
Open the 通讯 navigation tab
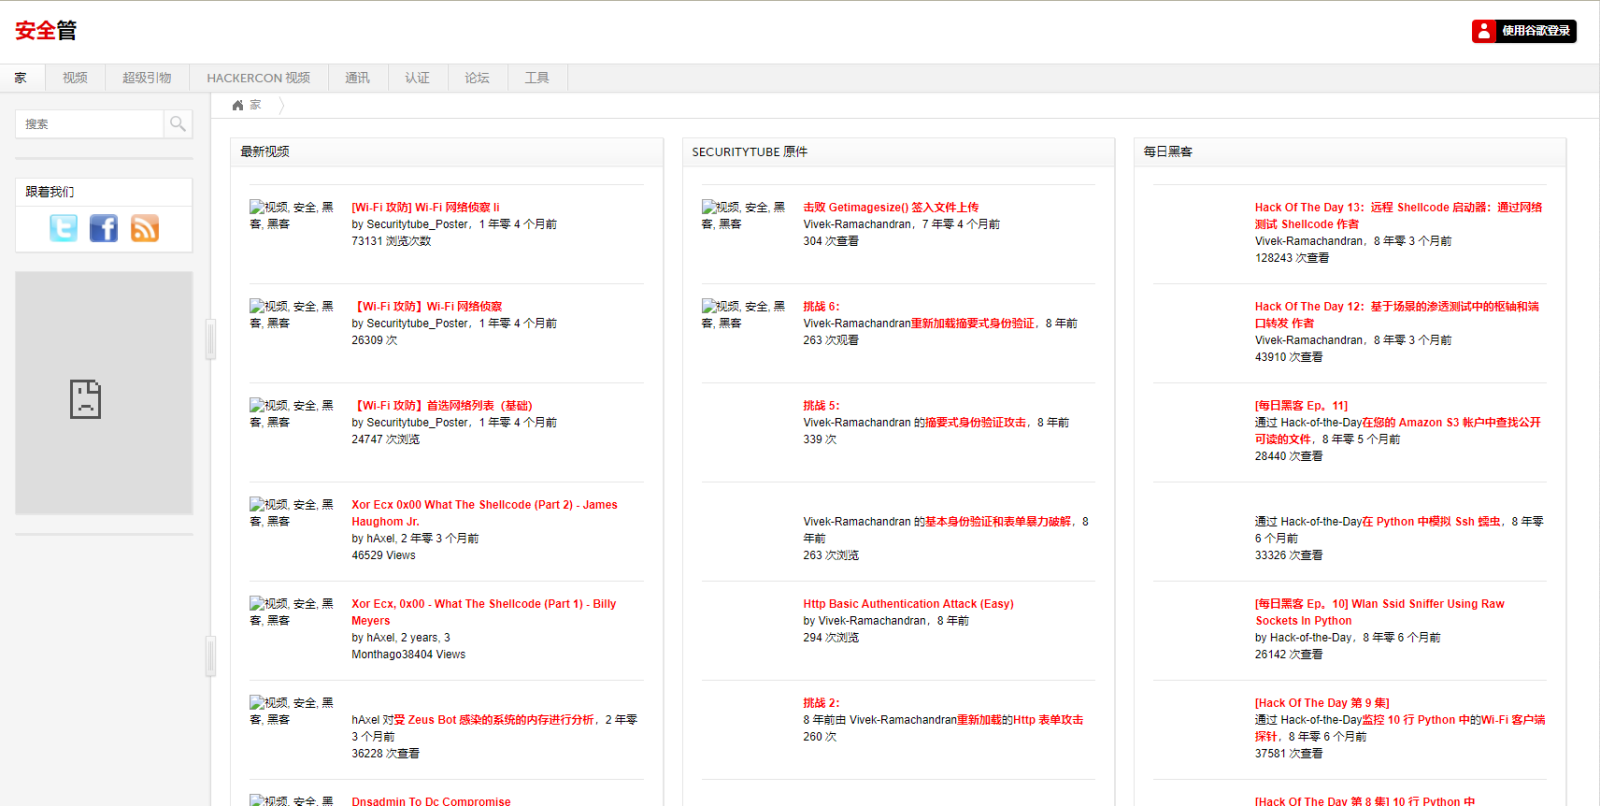[x=357, y=78]
